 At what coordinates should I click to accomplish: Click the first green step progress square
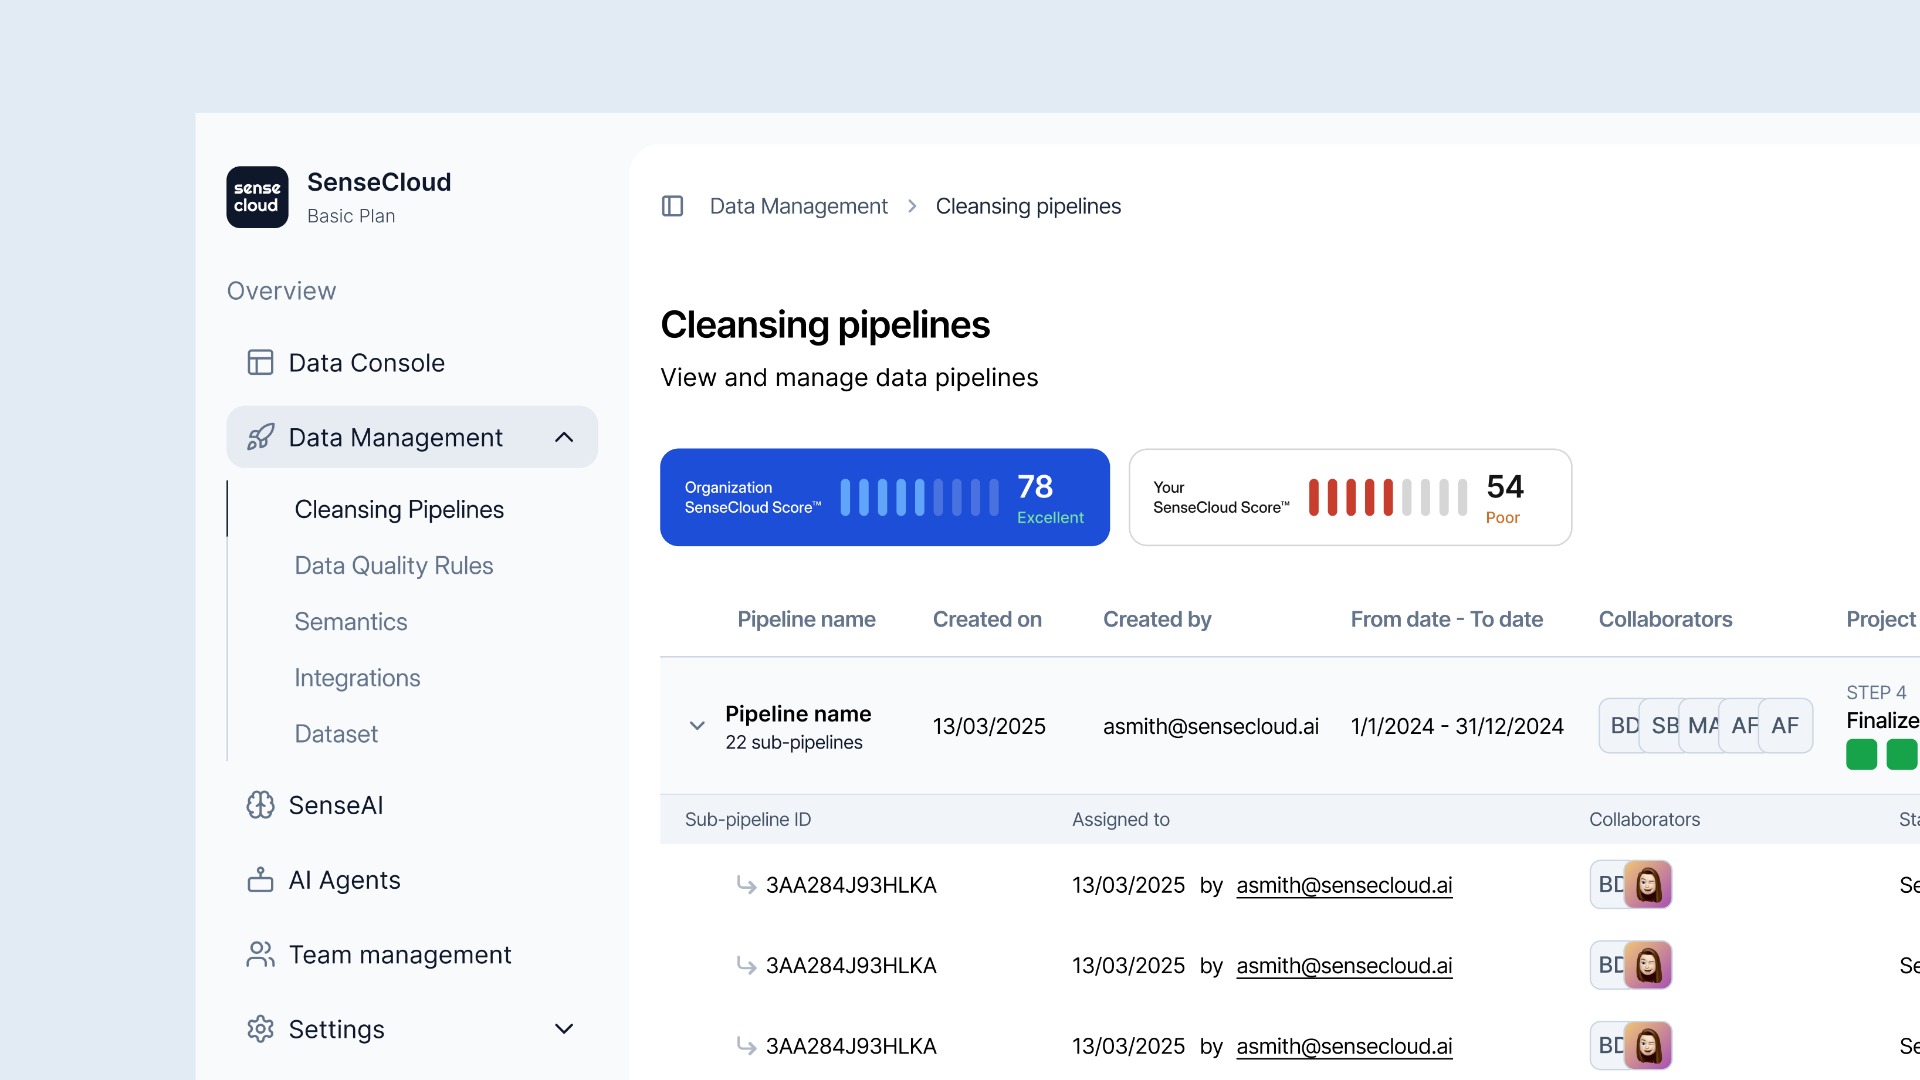coord(1861,754)
